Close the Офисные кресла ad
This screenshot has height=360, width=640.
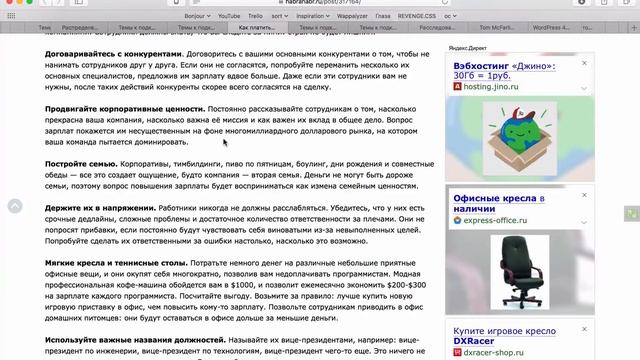pyautogui.click(x=584, y=195)
